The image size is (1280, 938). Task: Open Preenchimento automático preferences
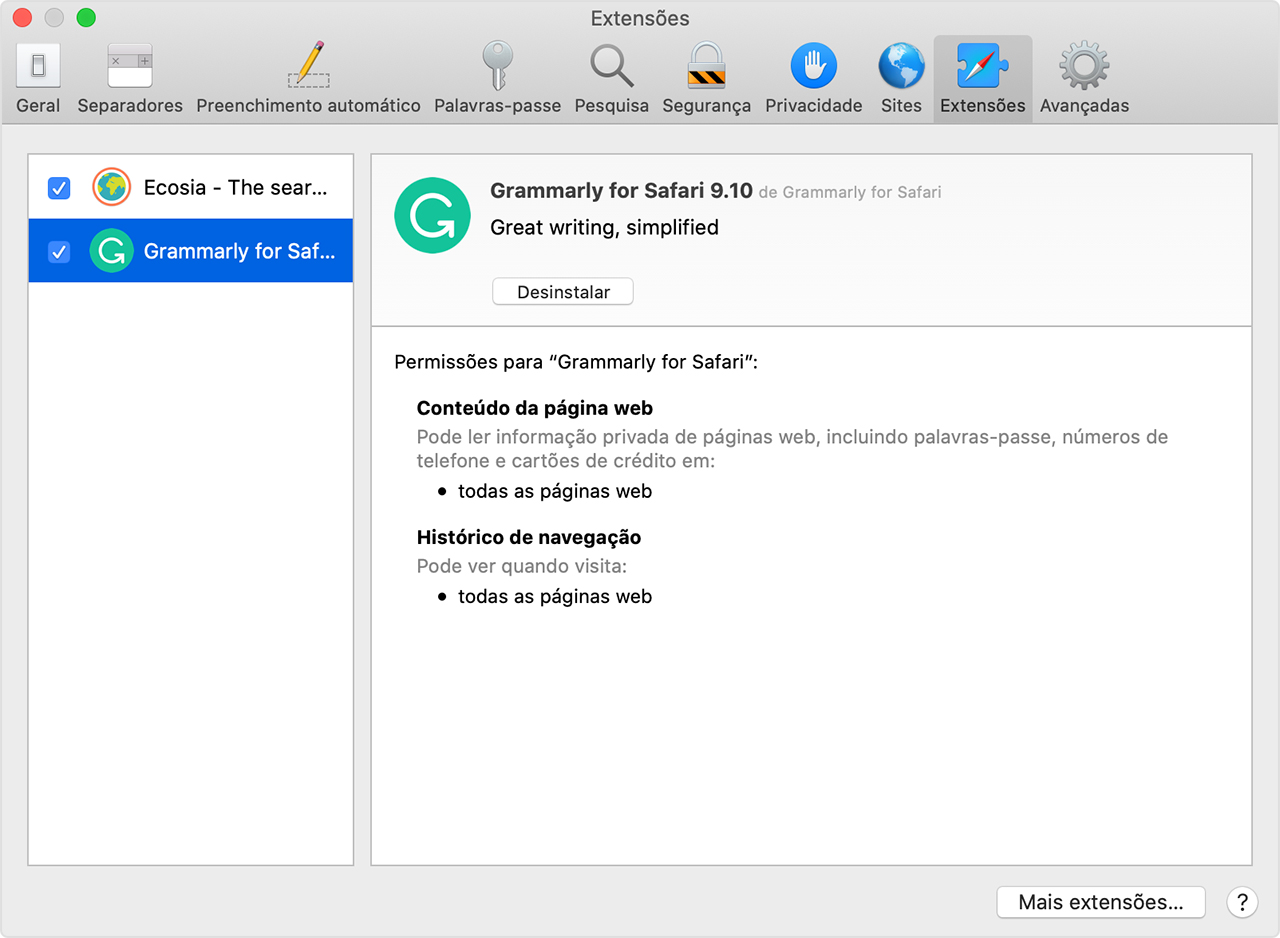(308, 79)
